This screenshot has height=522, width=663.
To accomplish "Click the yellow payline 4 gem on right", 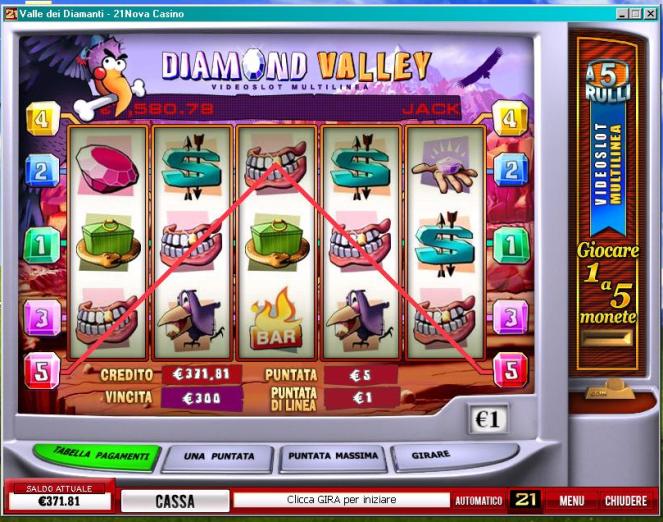I will pos(510,119).
